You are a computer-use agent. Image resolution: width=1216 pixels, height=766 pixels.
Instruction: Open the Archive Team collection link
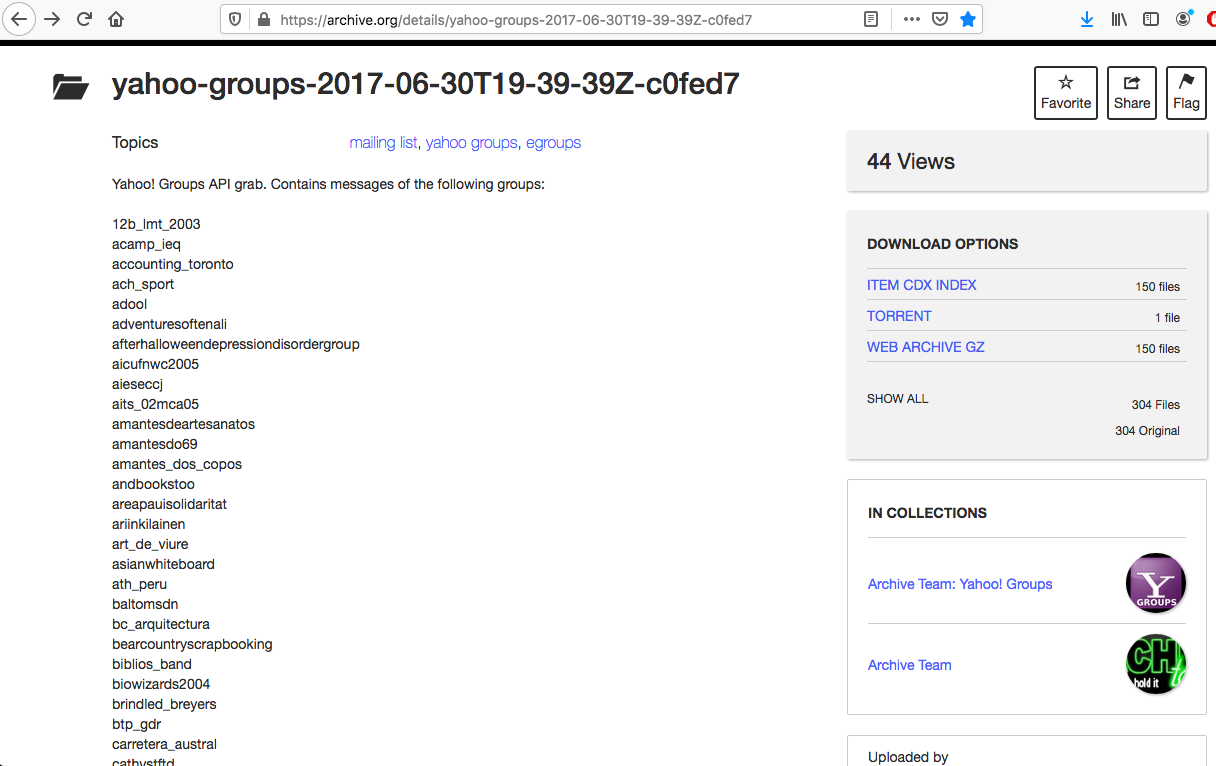point(910,665)
